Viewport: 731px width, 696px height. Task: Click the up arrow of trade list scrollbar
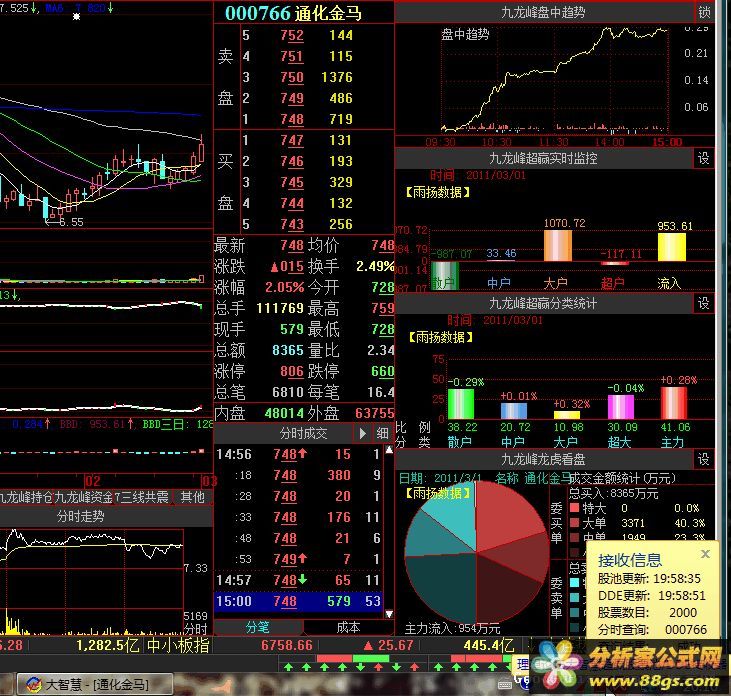[x=389, y=450]
